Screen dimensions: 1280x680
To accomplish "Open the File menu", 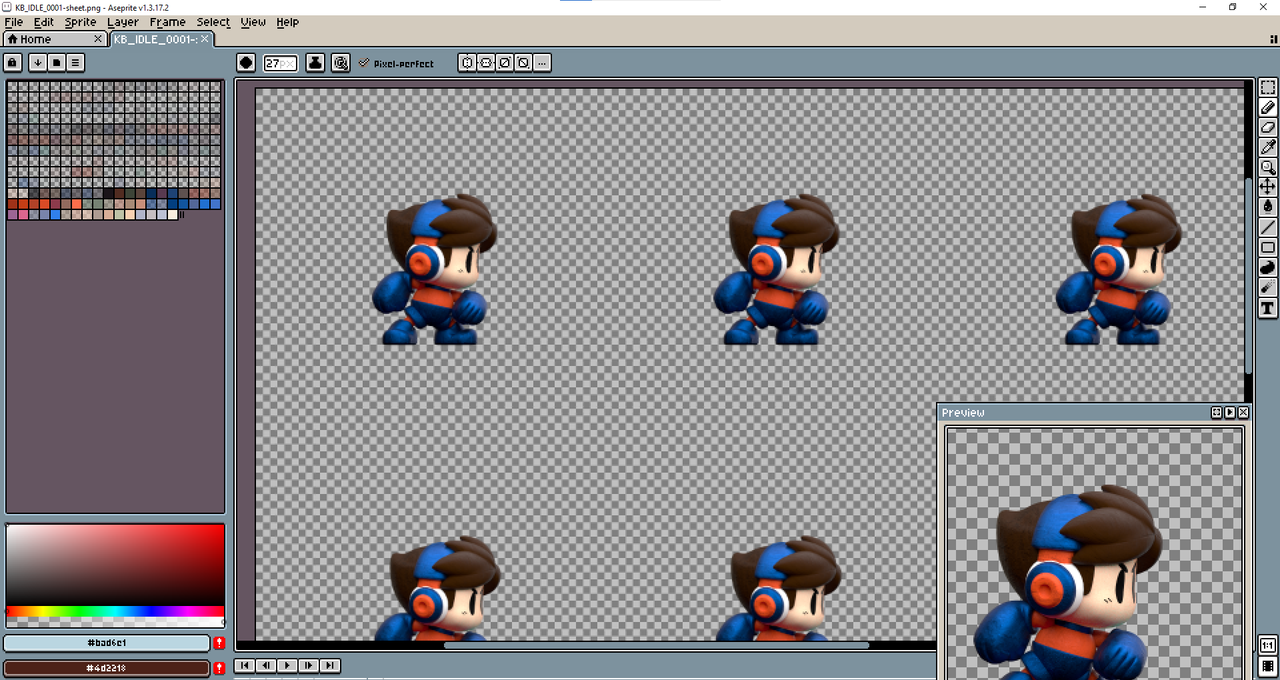I will (13, 22).
